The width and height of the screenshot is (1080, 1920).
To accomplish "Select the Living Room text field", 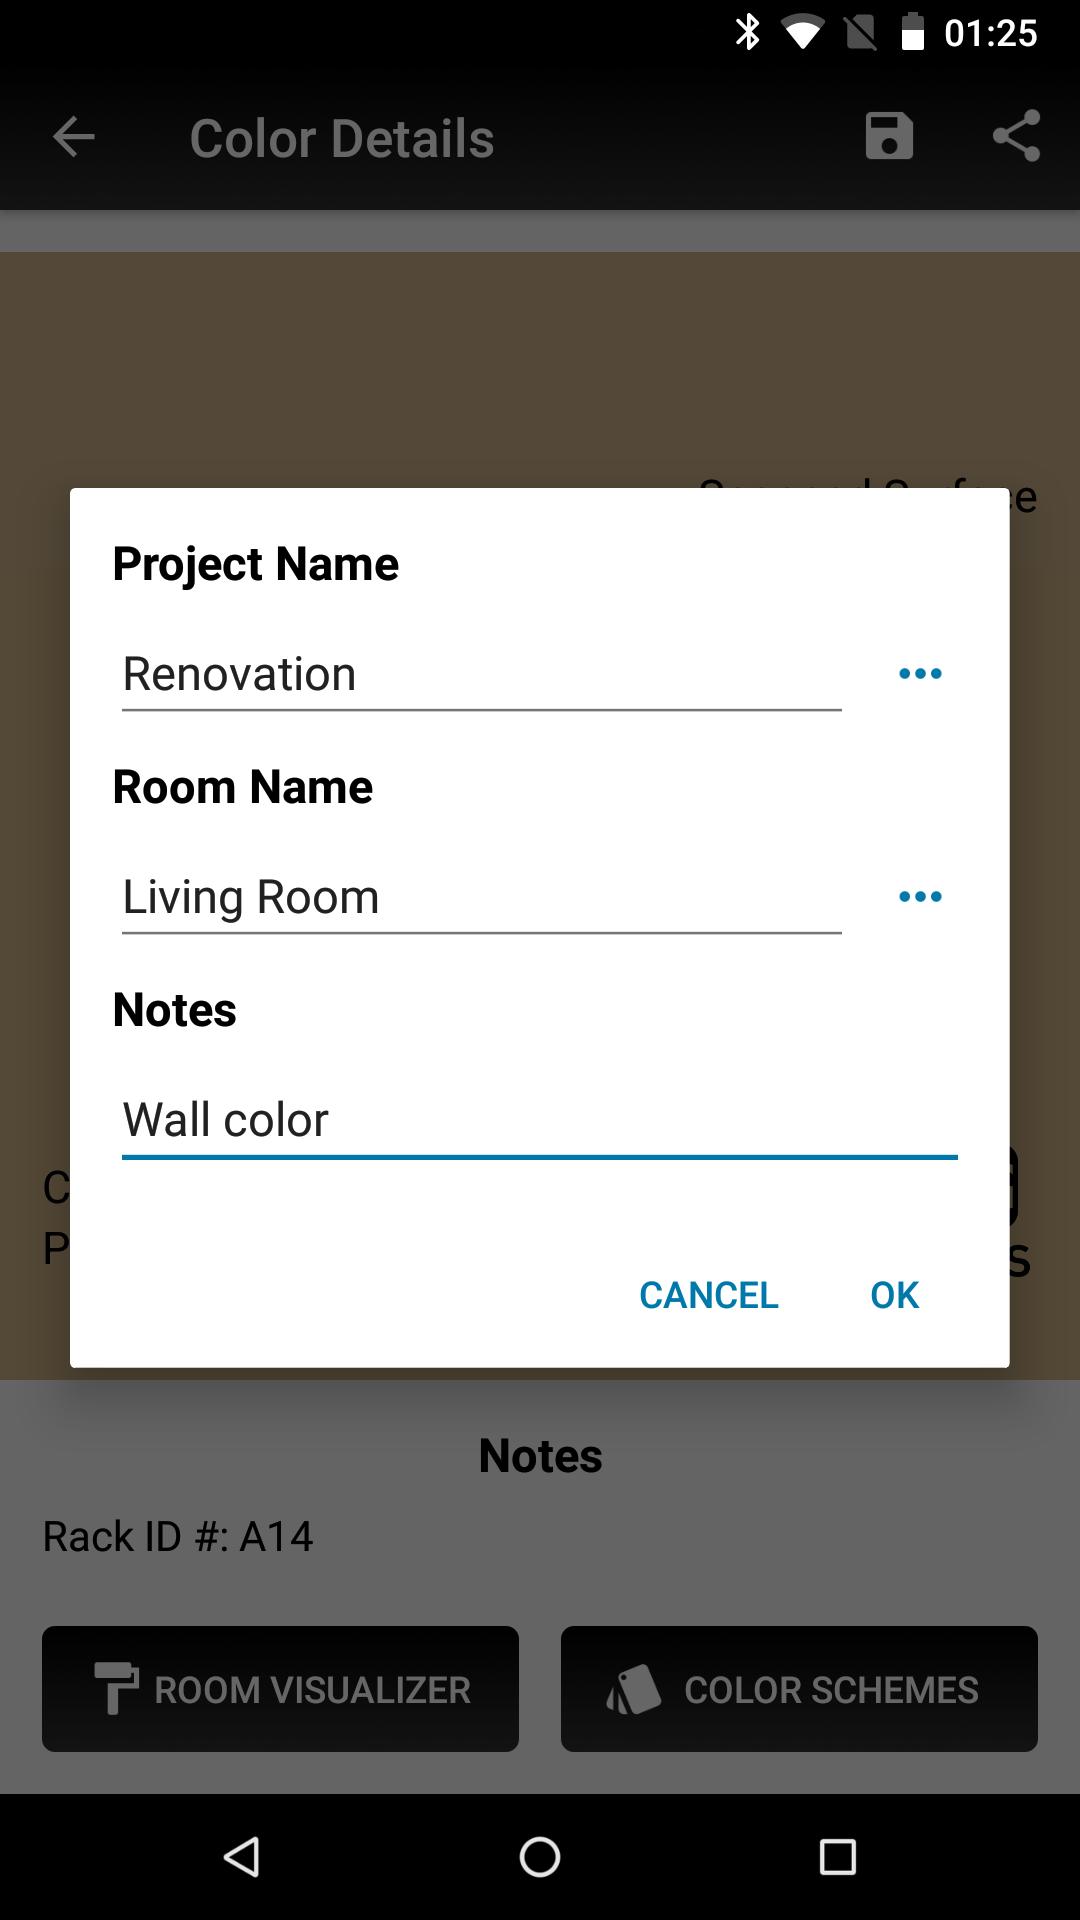I will tap(481, 898).
